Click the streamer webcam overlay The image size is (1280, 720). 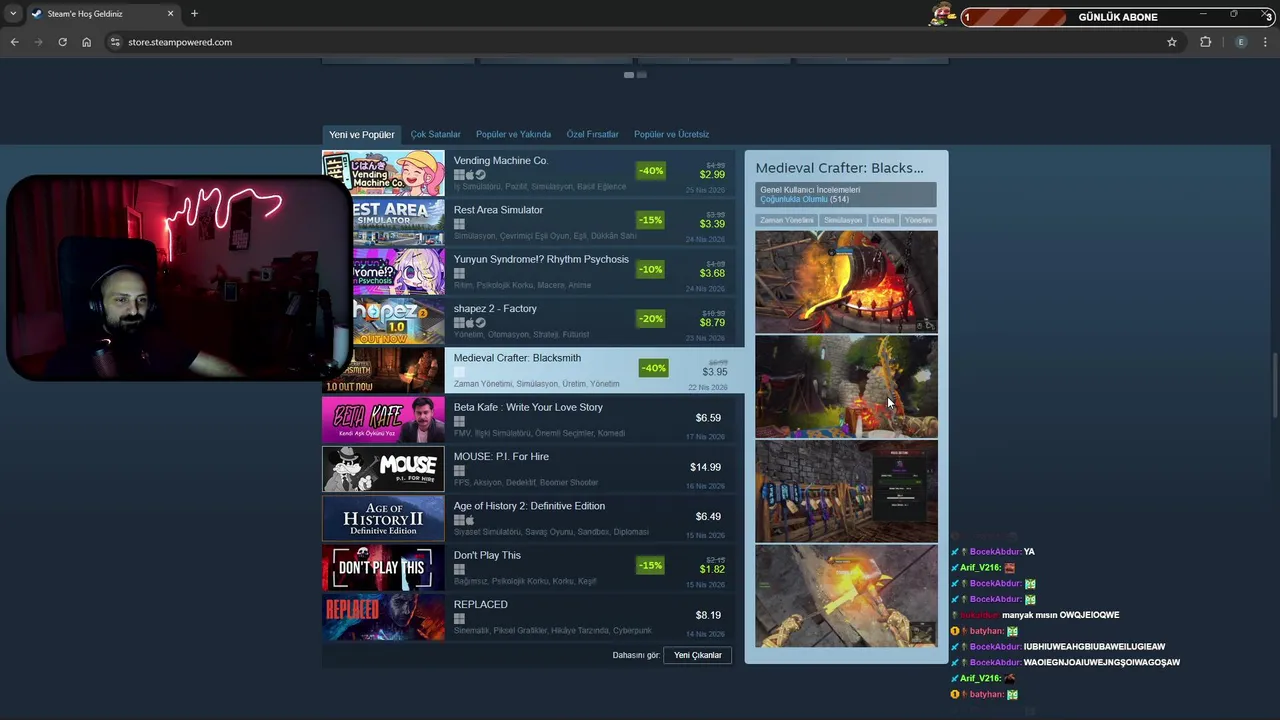coord(178,277)
